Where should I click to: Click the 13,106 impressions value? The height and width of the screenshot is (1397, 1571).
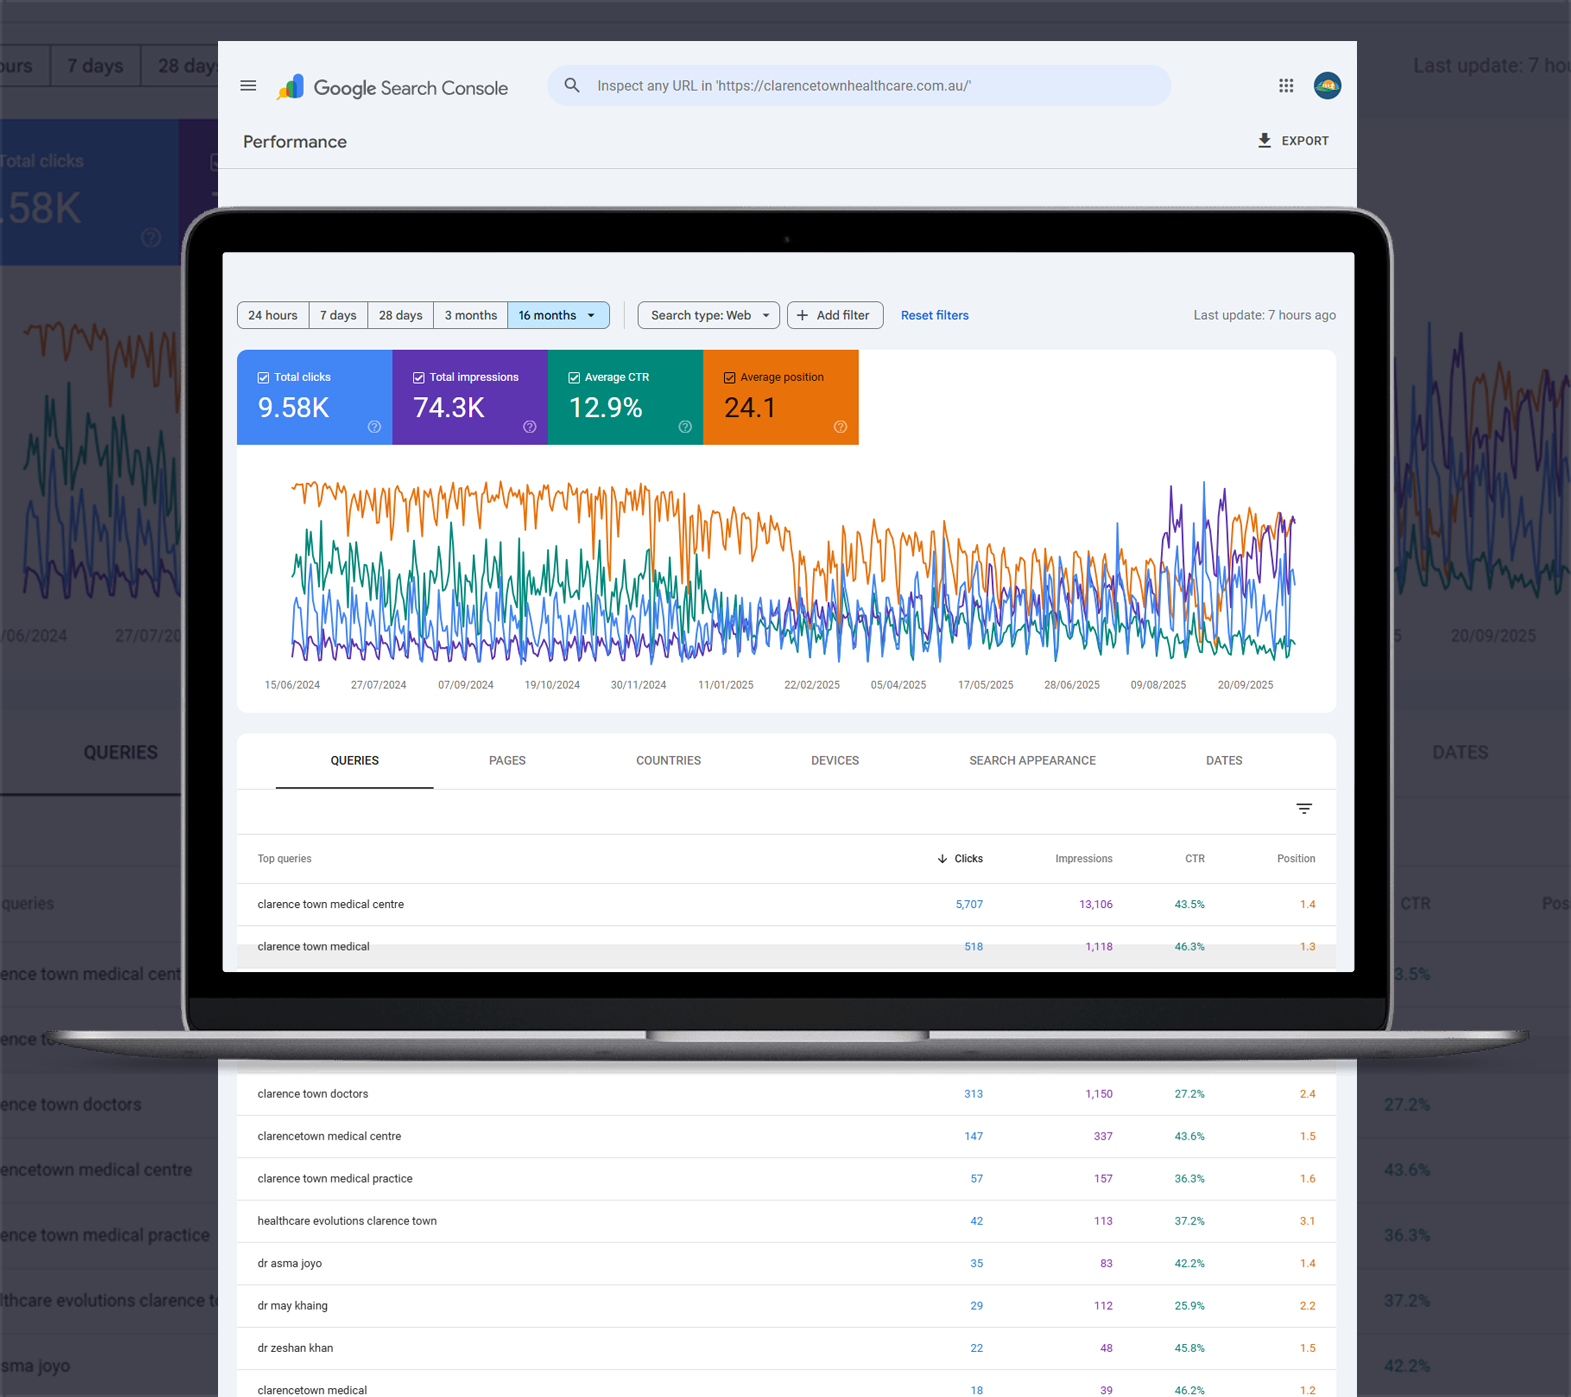coord(1095,904)
